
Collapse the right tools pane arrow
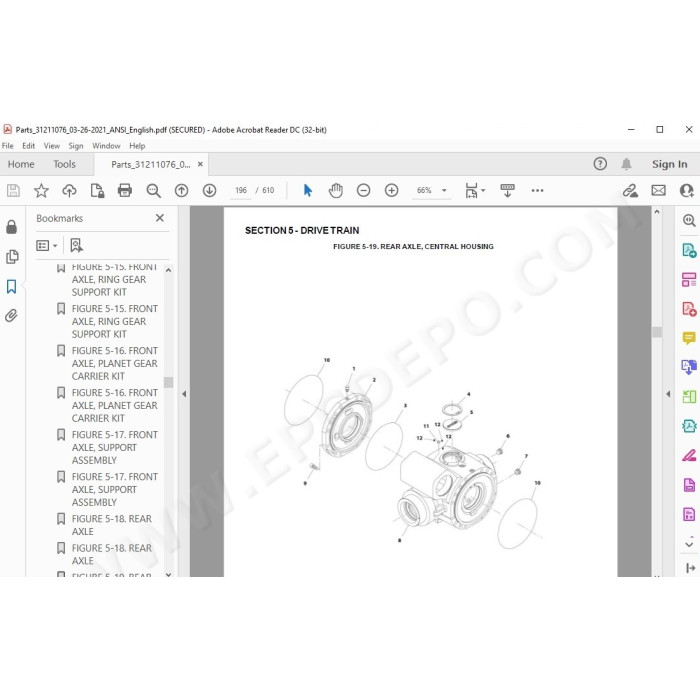click(668, 394)
